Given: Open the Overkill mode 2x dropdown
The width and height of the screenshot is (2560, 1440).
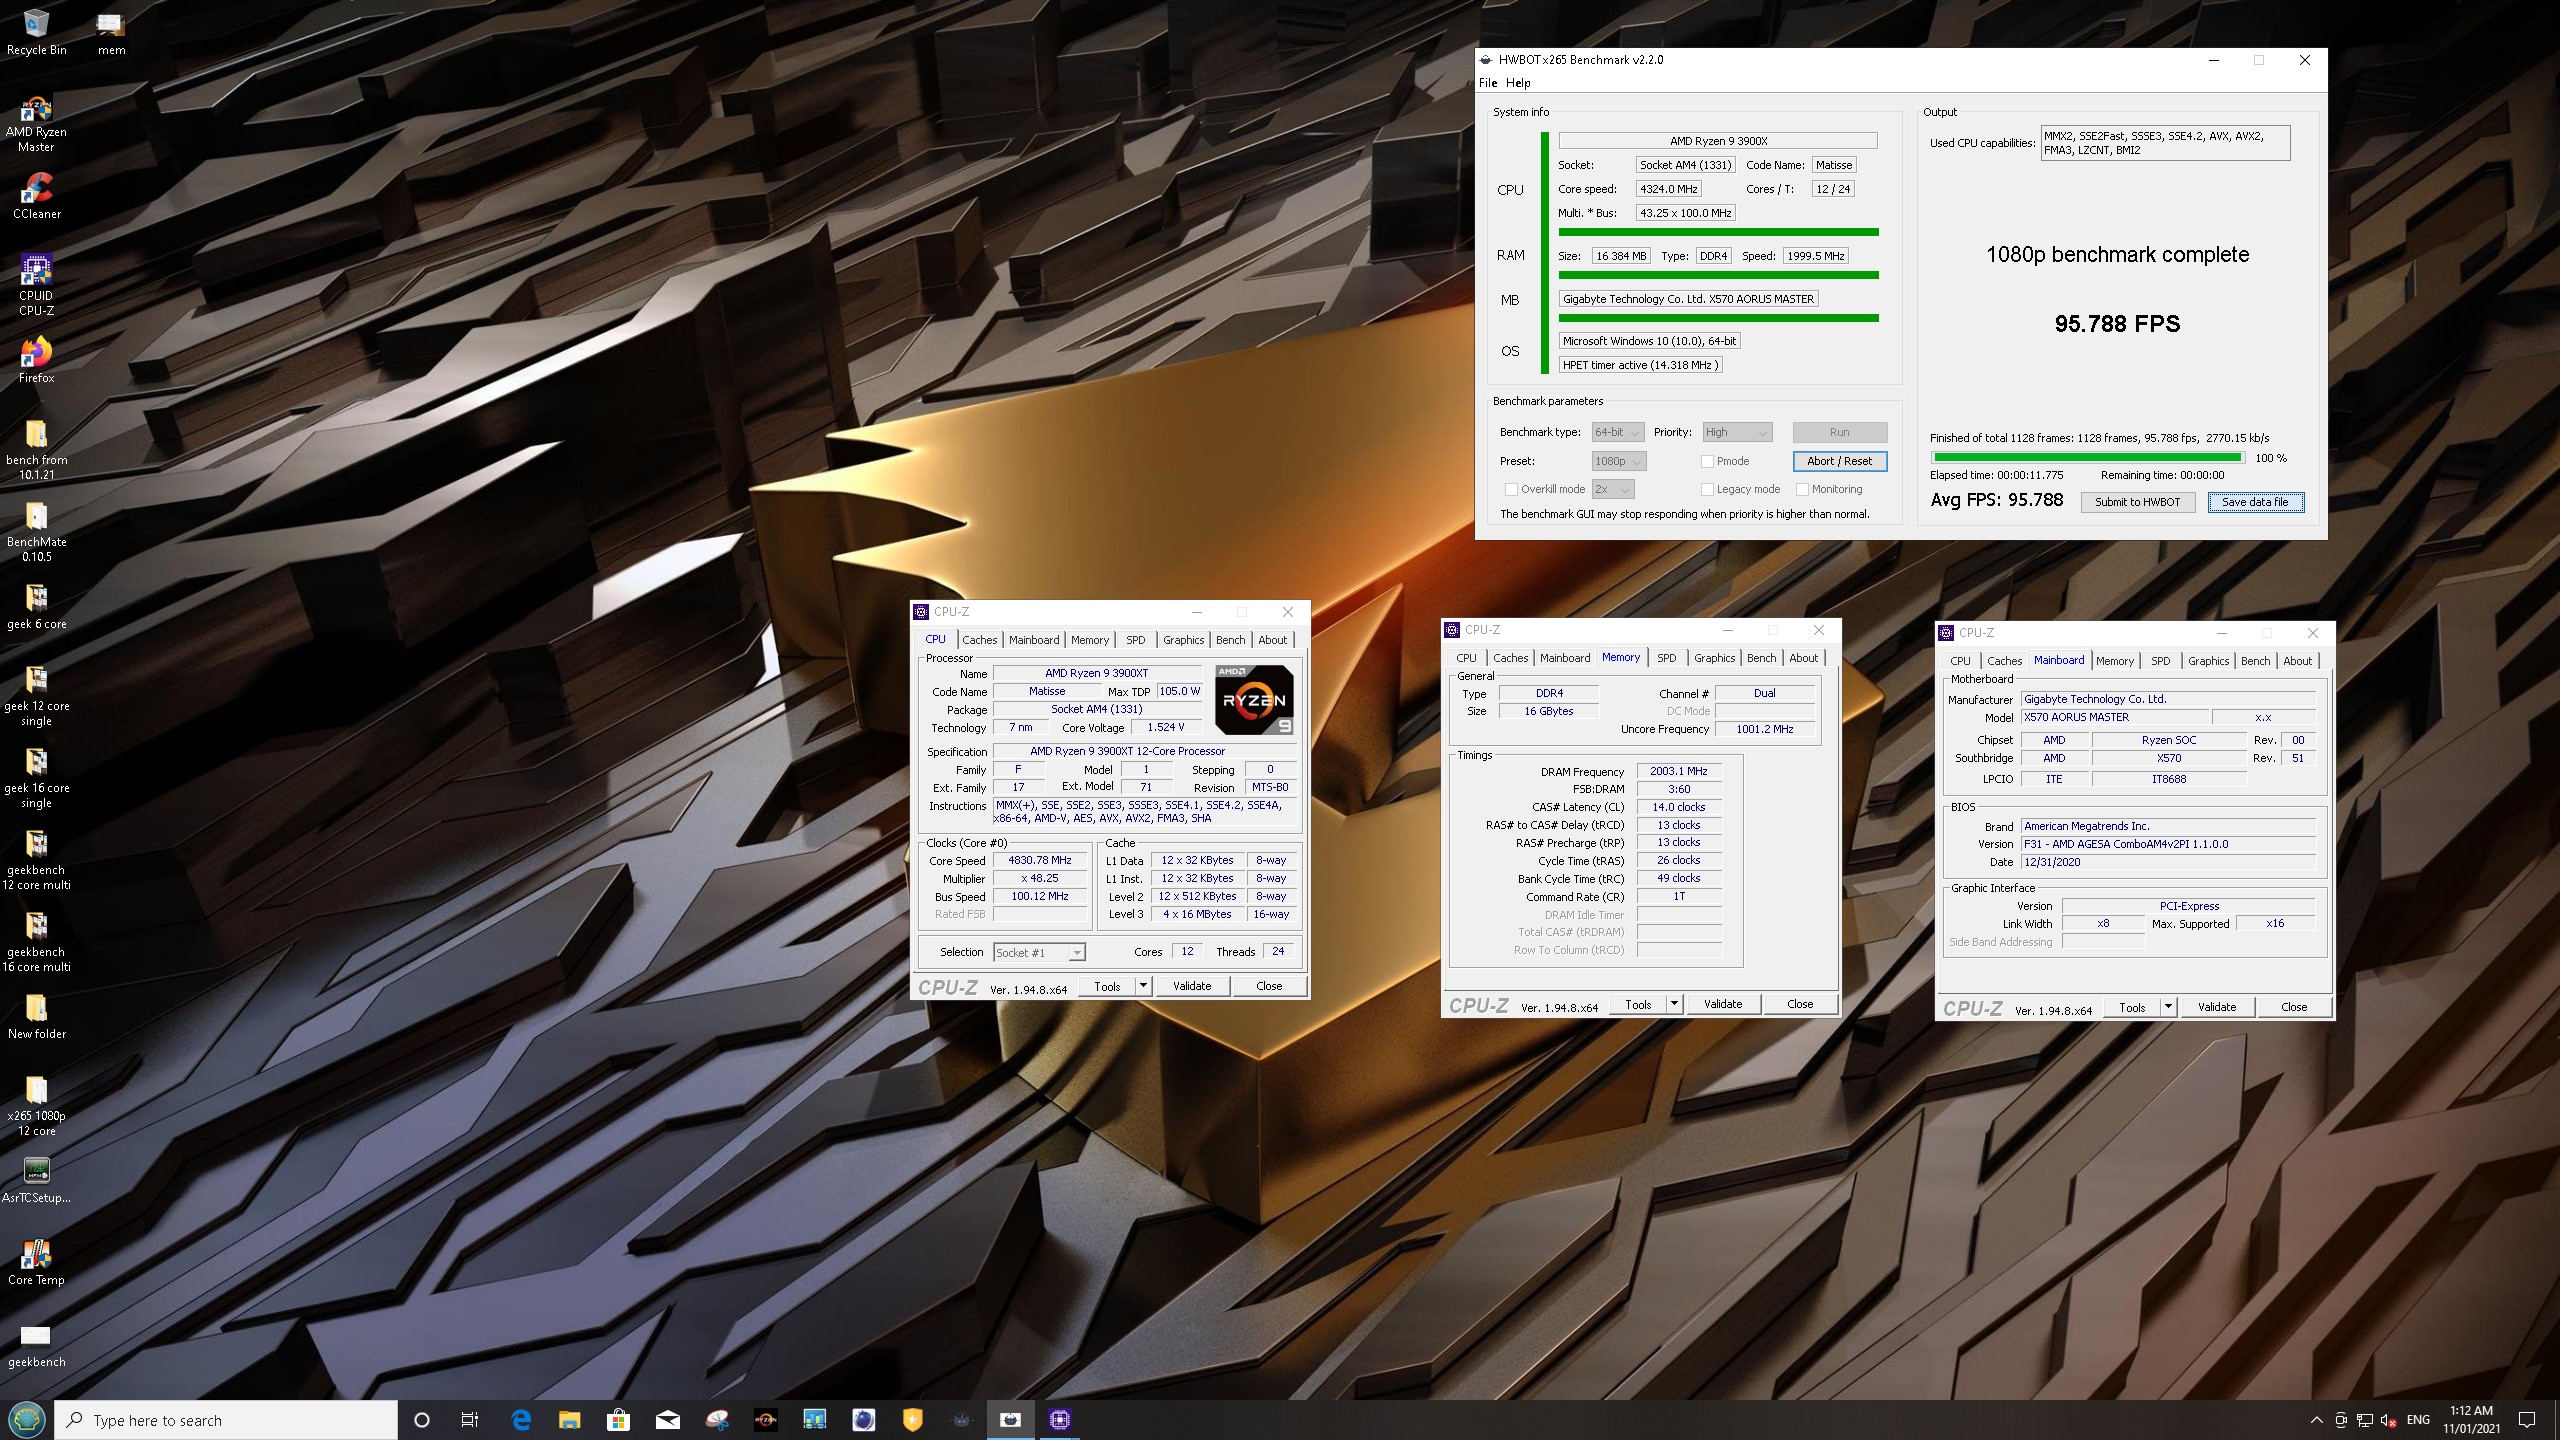Looking at the screenshot, I should (x=1612, y=489).
